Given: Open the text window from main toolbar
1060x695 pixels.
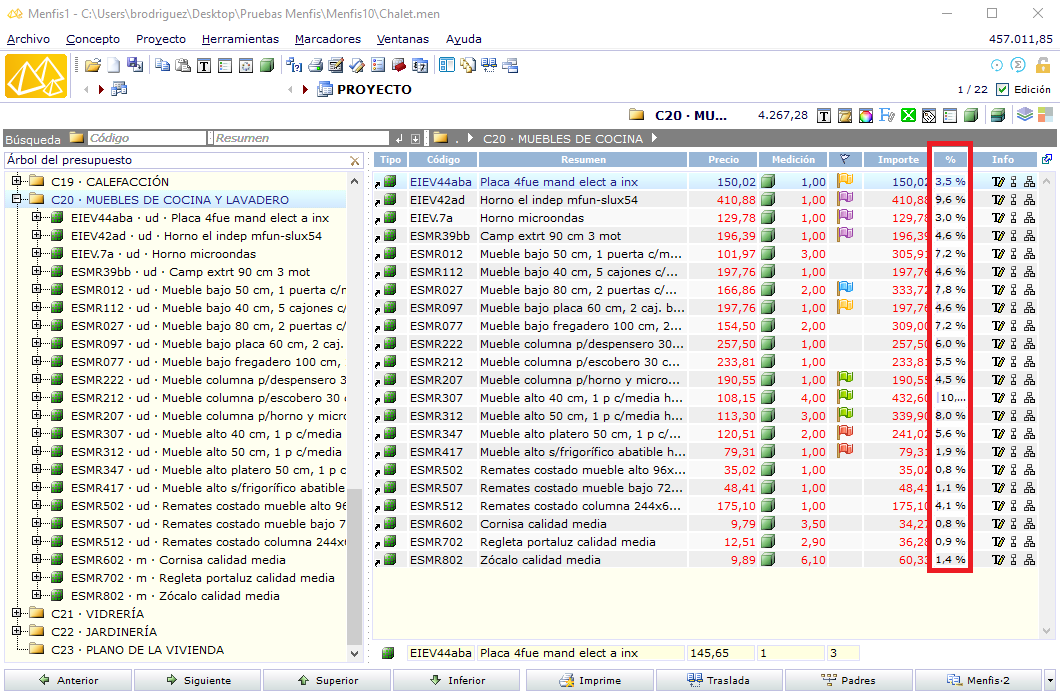Looking at the screenshot, I should pos(204,66).
